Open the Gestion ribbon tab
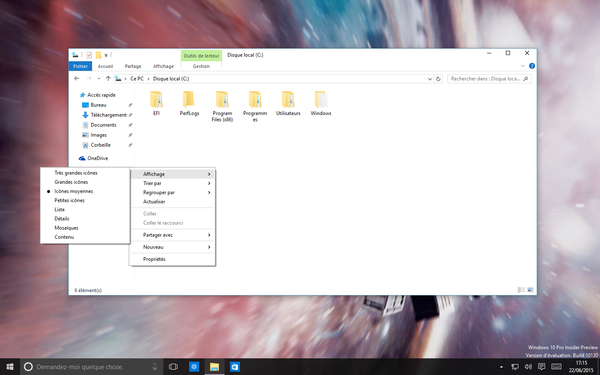The height and width of the screenshot is (375, 600). tap(201, 66)
